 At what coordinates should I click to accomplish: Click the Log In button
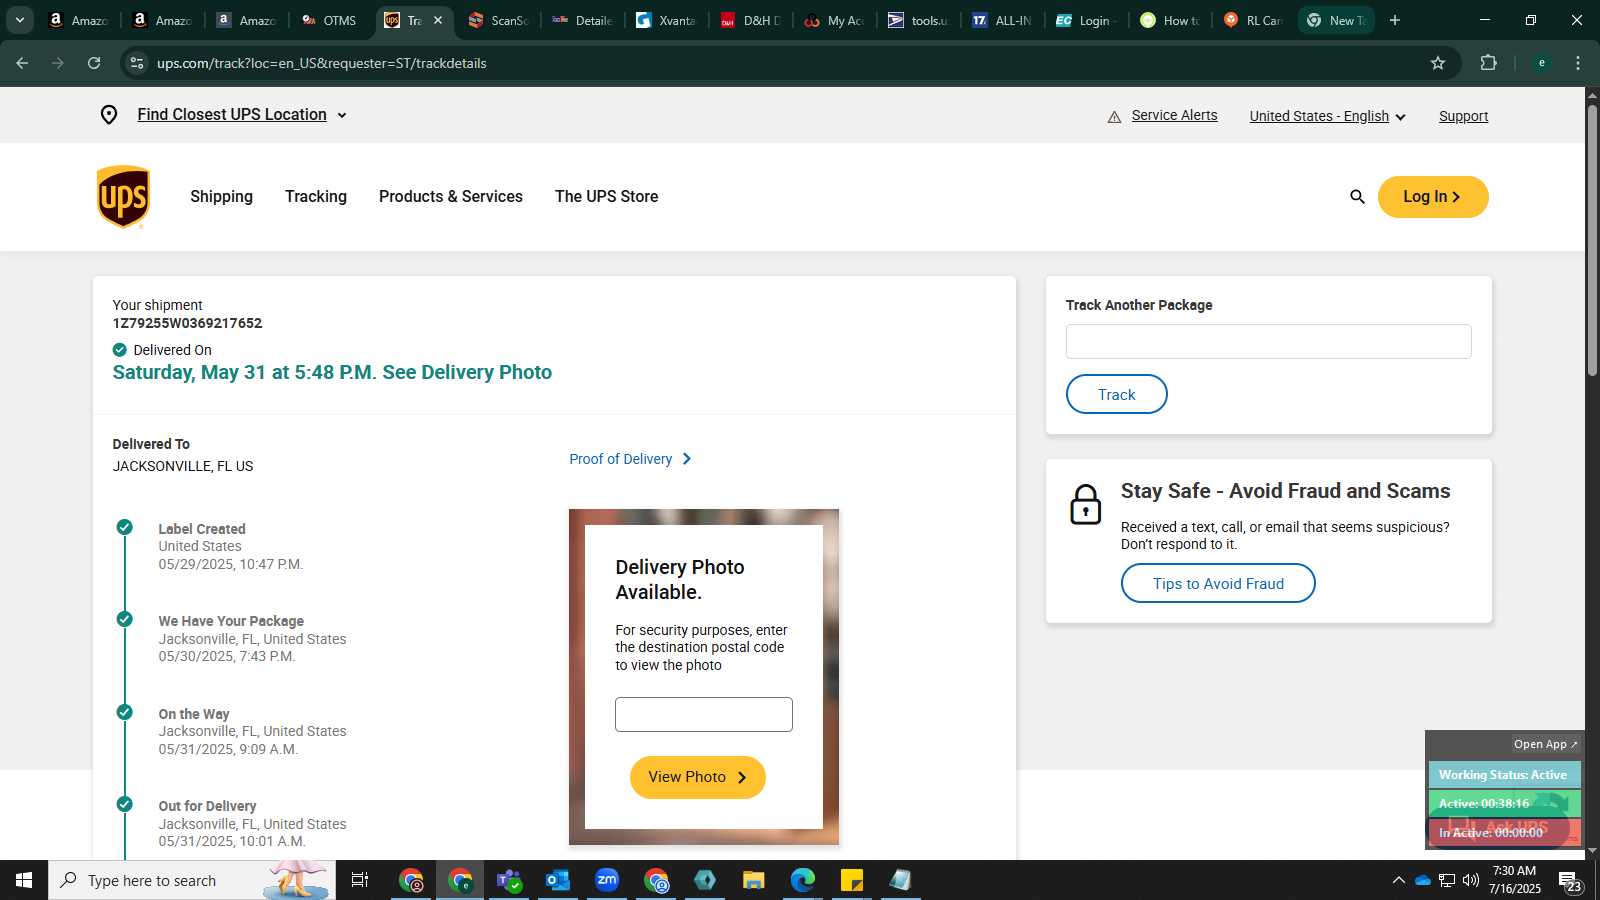tap(1433, 197)
